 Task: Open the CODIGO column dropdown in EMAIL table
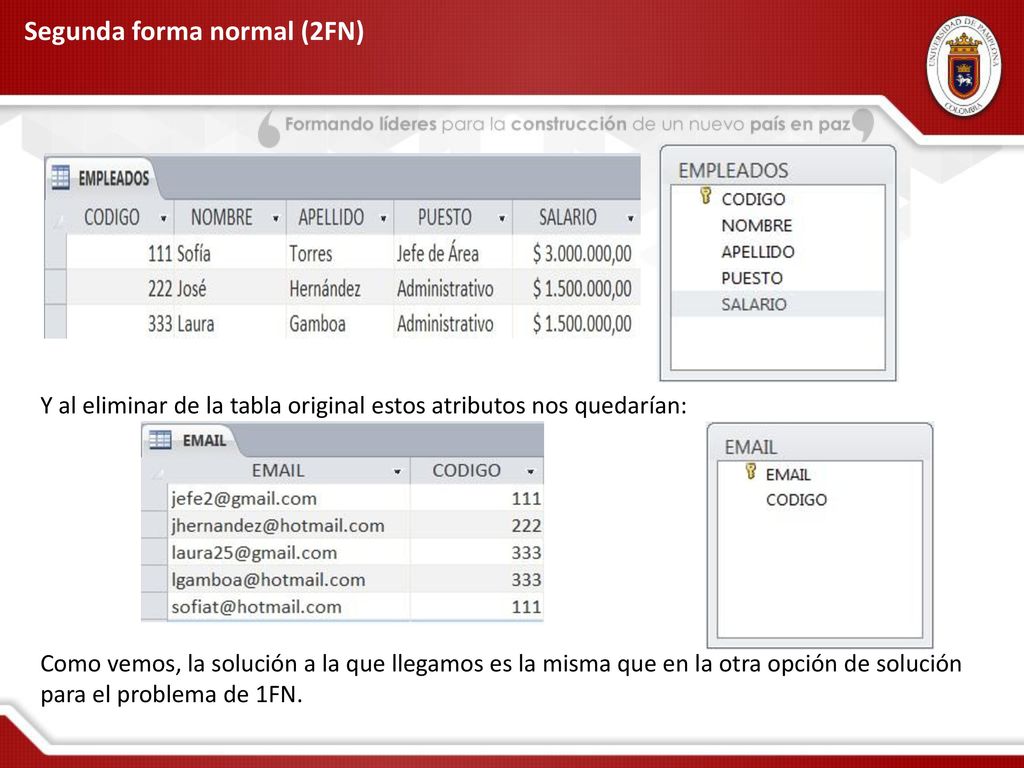click(x=530, y=472)
